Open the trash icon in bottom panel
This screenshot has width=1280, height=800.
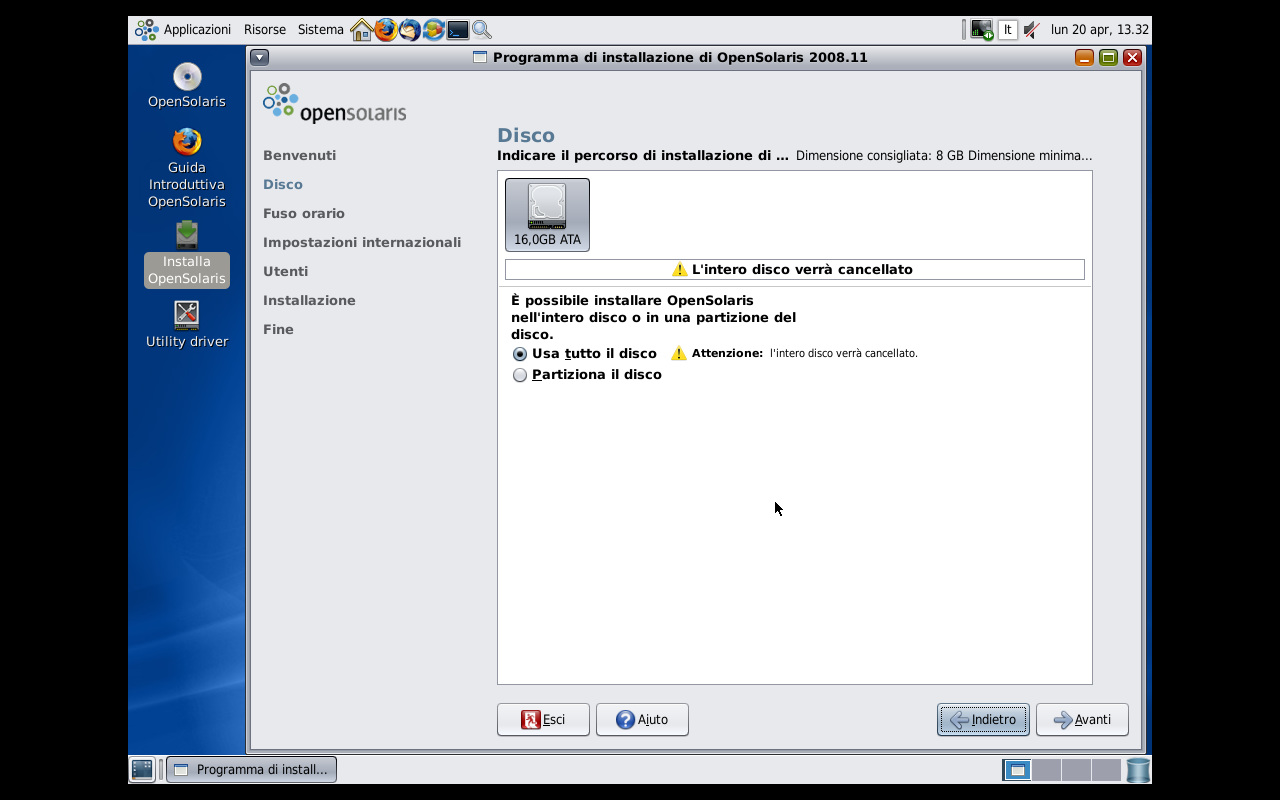1138,770
